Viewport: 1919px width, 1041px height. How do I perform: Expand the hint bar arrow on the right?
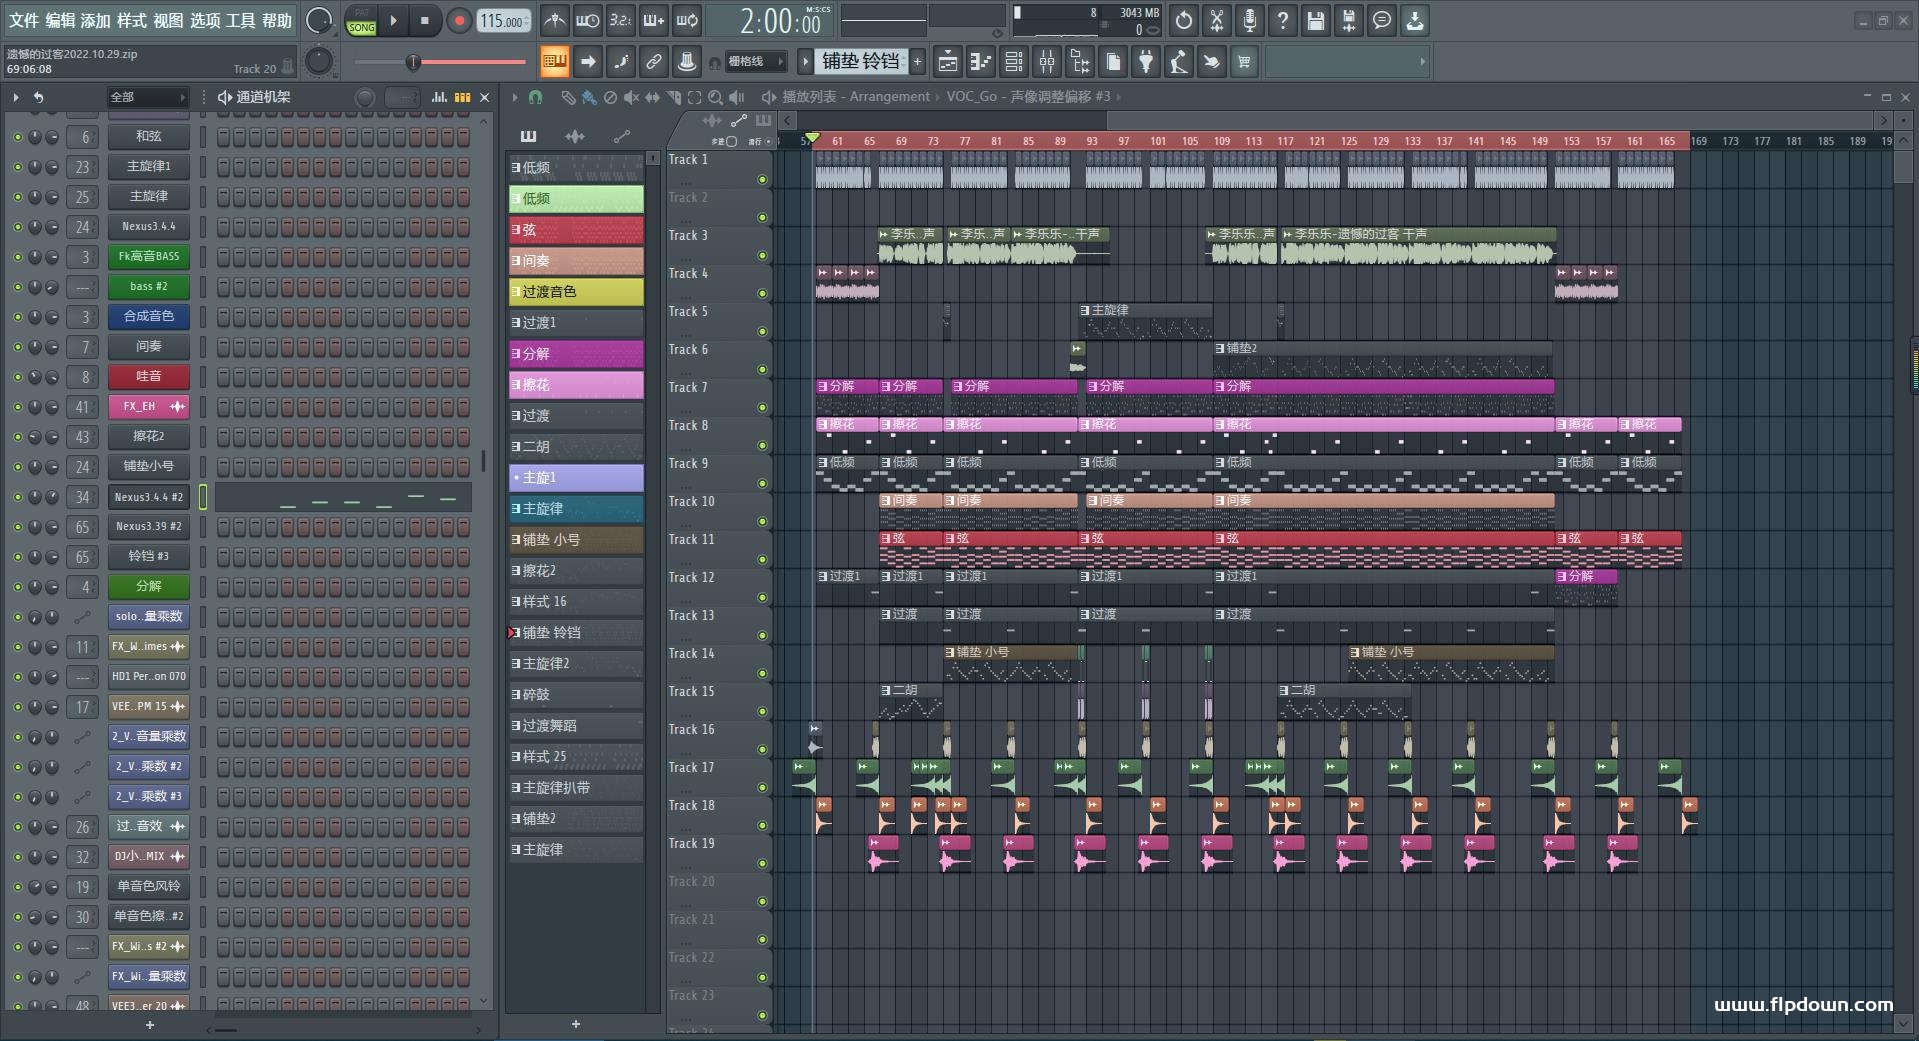(1422, 62)
